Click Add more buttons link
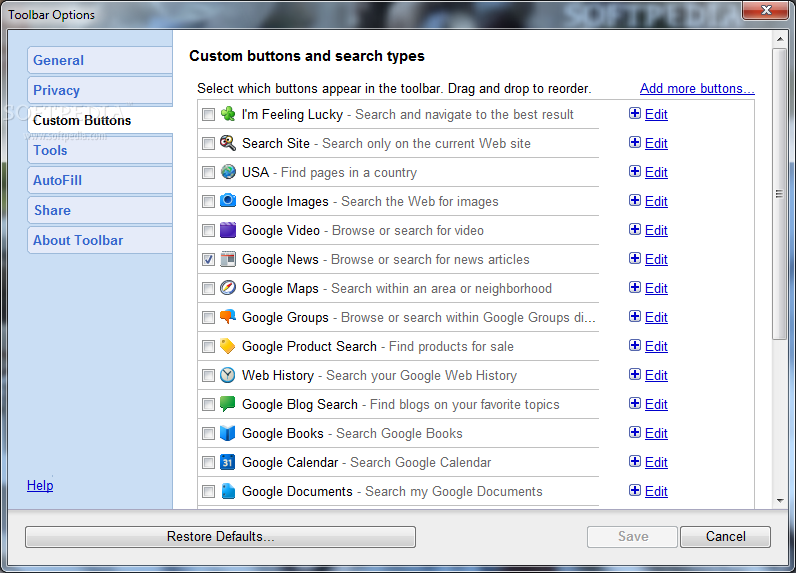The height and width of the screenshot is (573, 796). click(x=697, y=88)
